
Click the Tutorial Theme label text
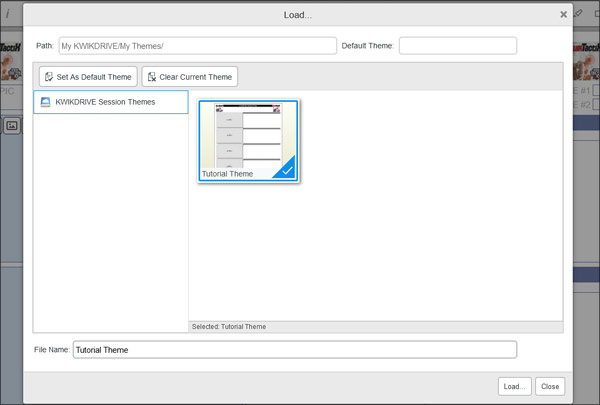pos(228,174)
